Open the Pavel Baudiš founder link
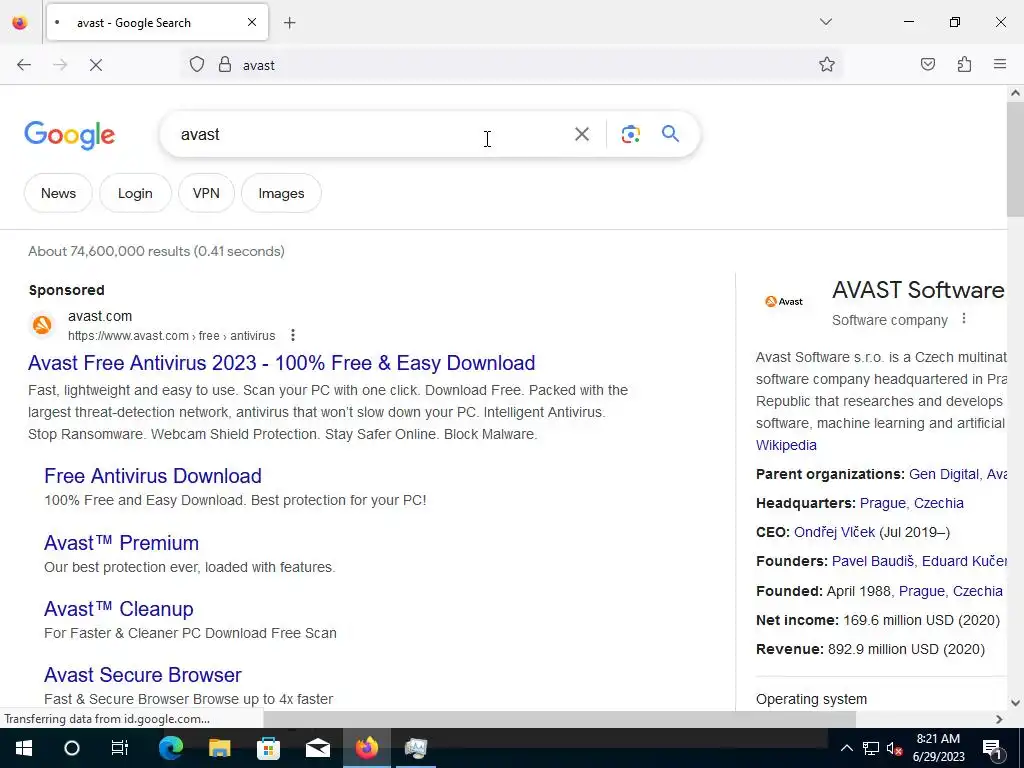1024x768 pixels. 872,561
